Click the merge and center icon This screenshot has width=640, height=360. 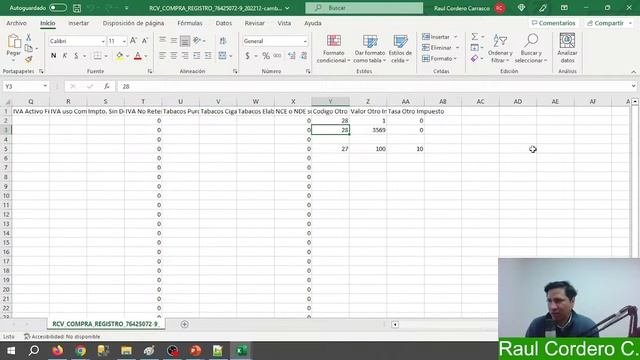[222, 56]
